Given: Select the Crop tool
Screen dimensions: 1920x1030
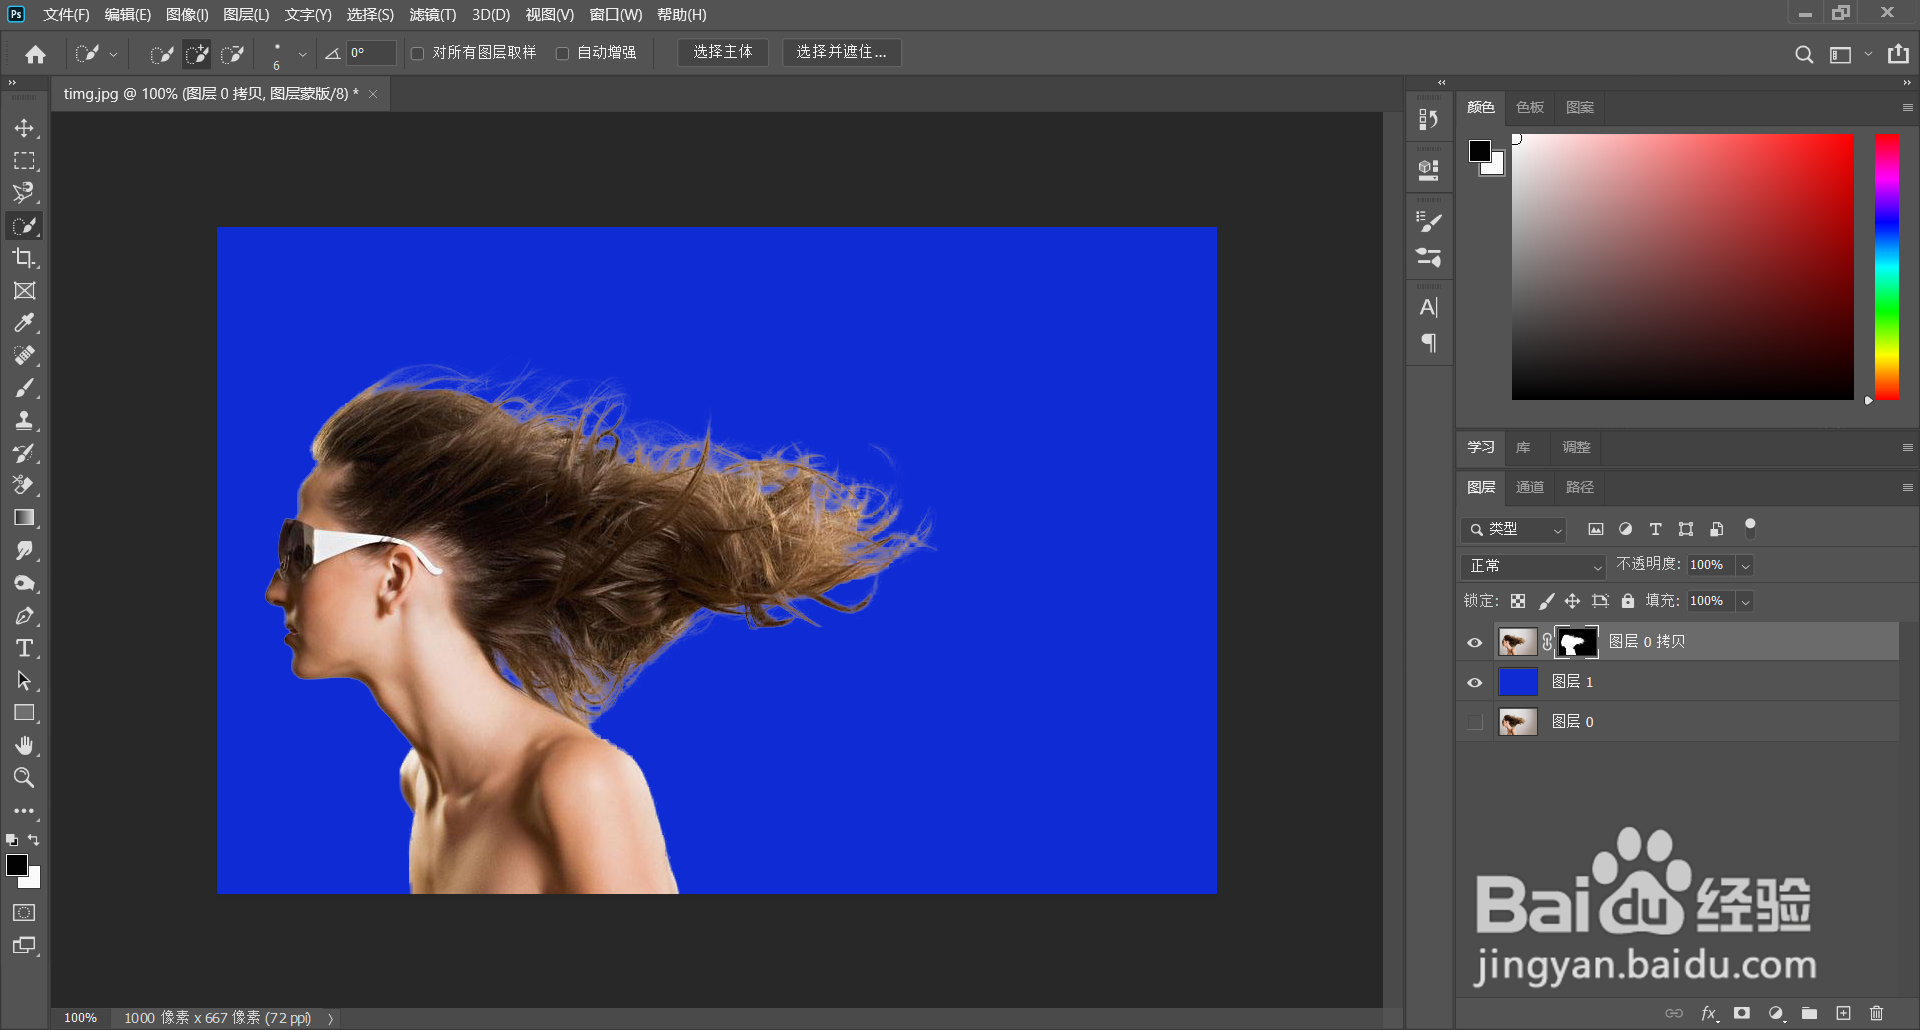Looking at the screenshot, I should coord(24,258).
